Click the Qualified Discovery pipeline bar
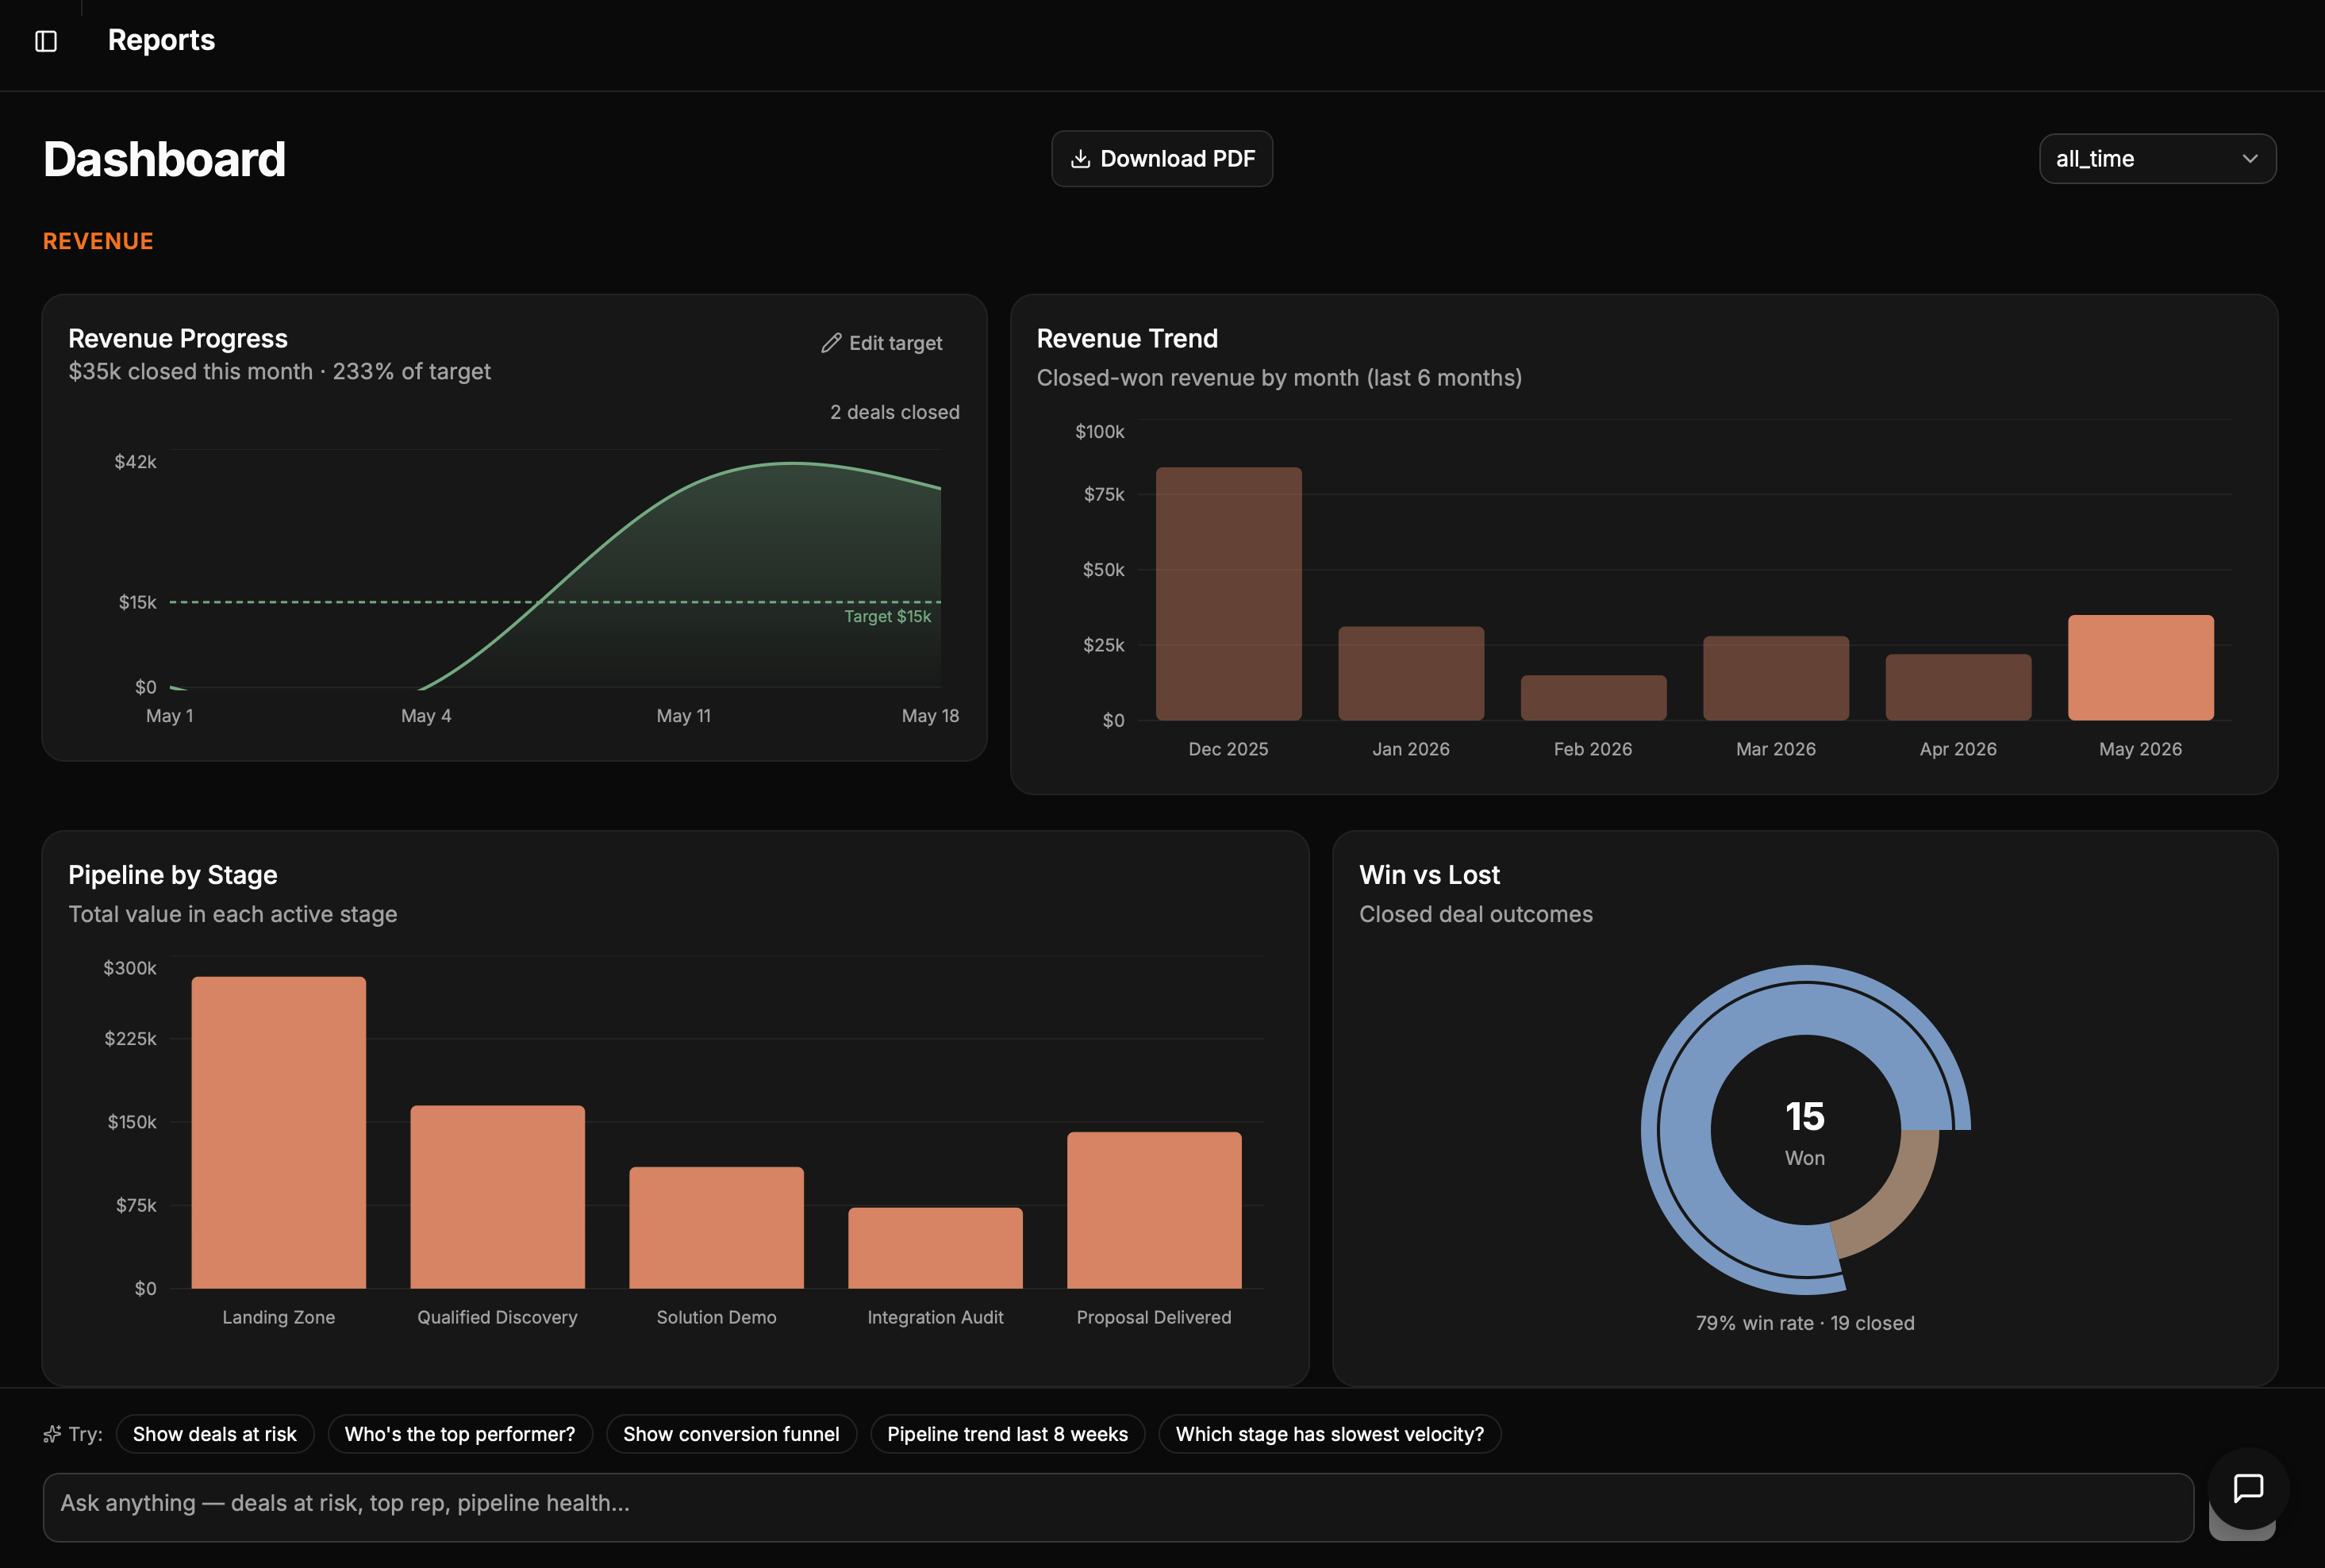The height and width of the screenshot is (1568, 2325). pyautogui.click(x=498, y=1197)
